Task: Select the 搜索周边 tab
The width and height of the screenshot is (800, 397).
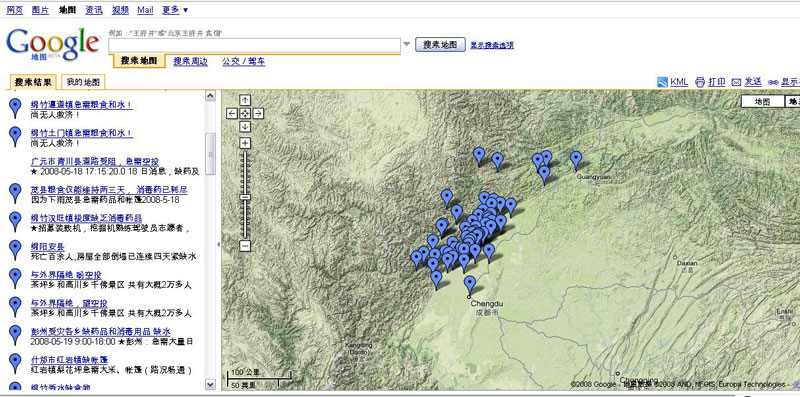Action: tap(190, 62)
